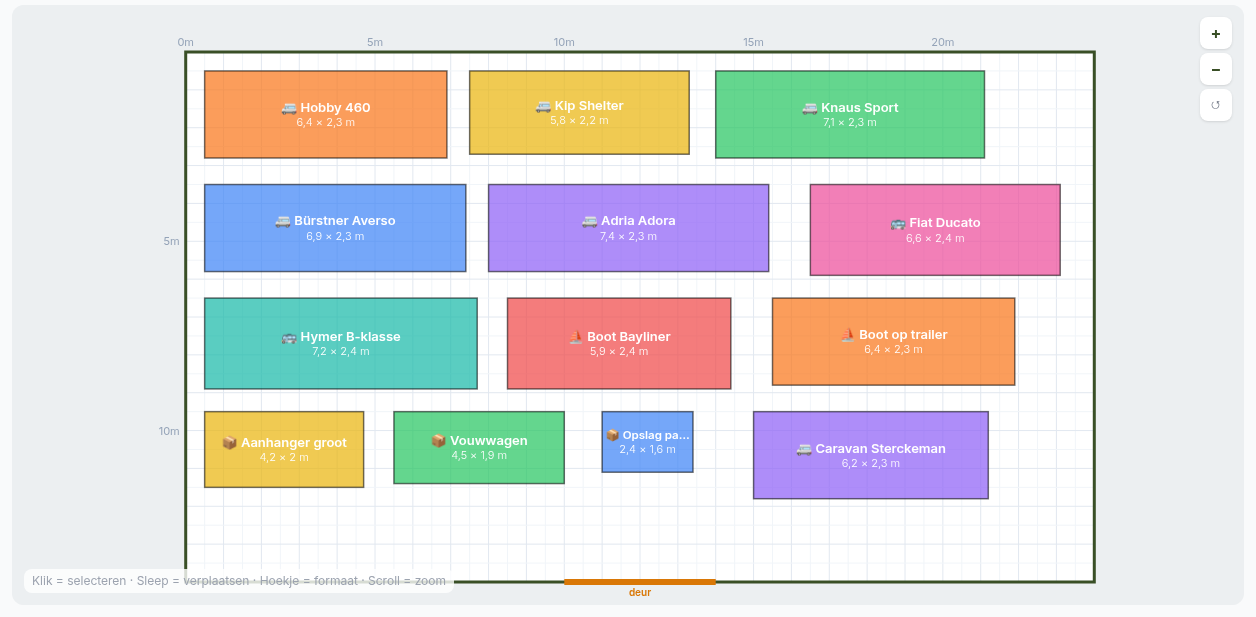Select the Aanhanger groot block

284,449
